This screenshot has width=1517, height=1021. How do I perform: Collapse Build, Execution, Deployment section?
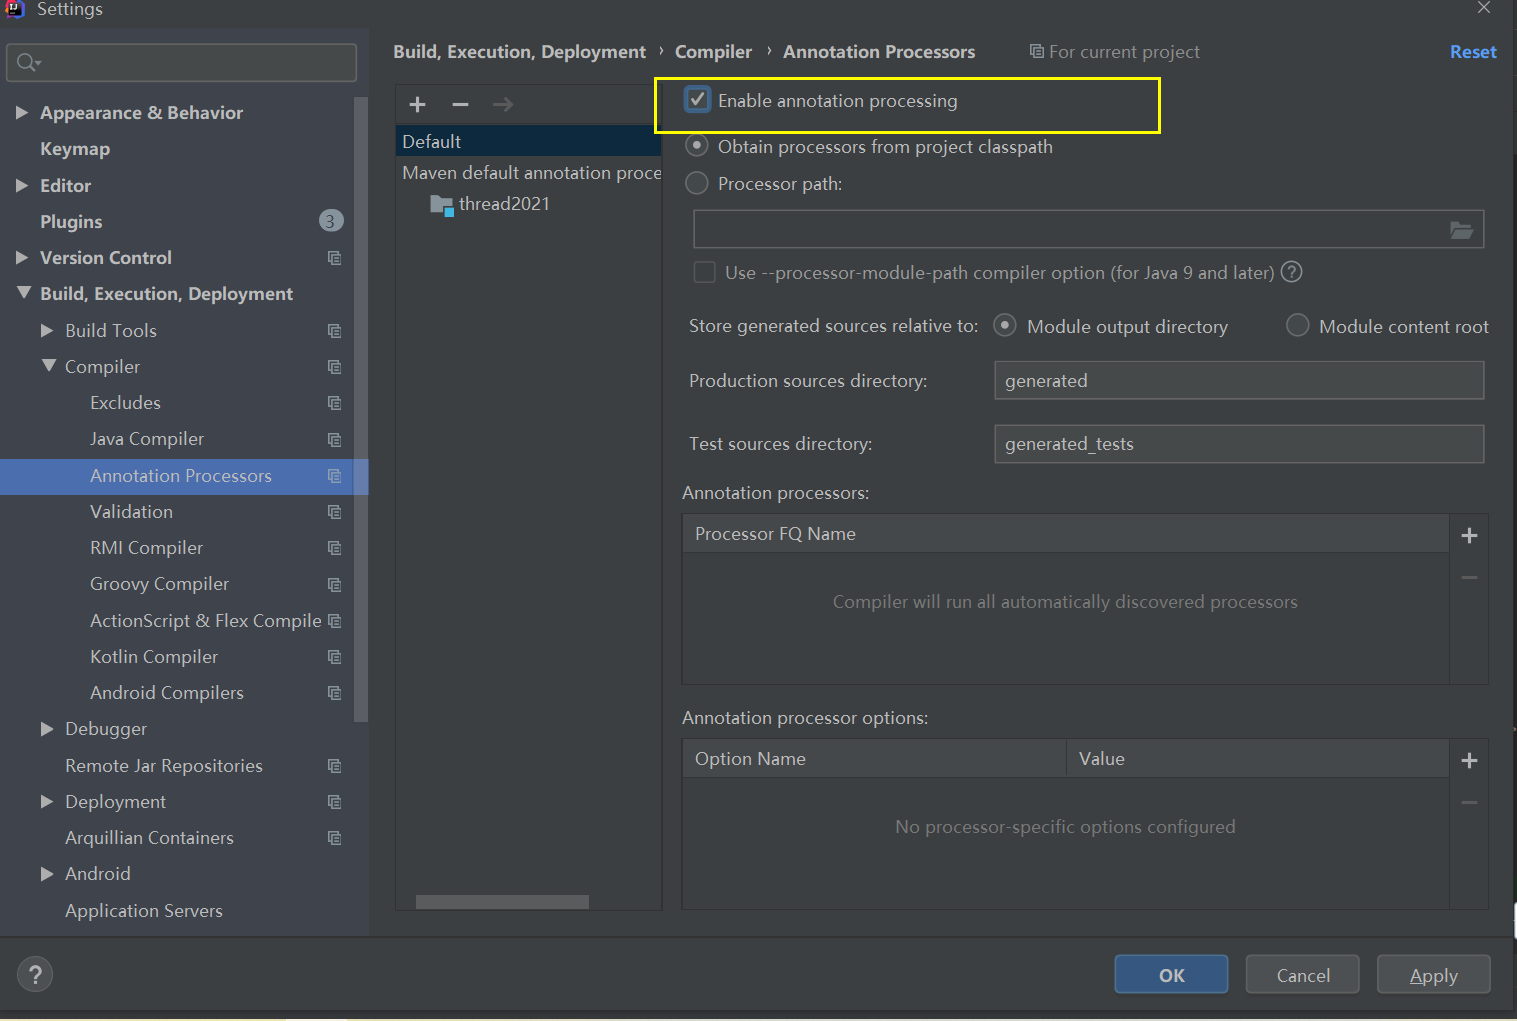[23, 293]
